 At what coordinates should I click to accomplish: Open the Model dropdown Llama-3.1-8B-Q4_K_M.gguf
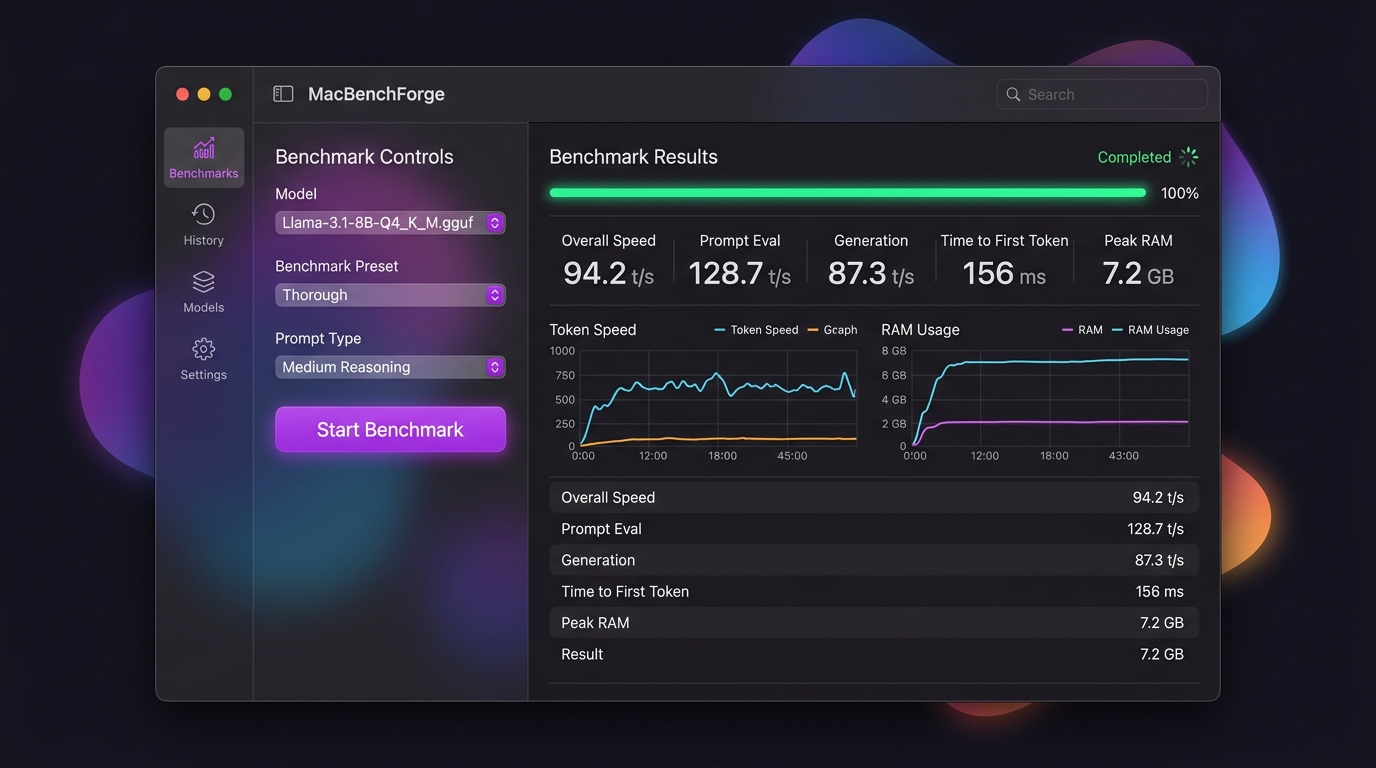click(x=390, y=223)
